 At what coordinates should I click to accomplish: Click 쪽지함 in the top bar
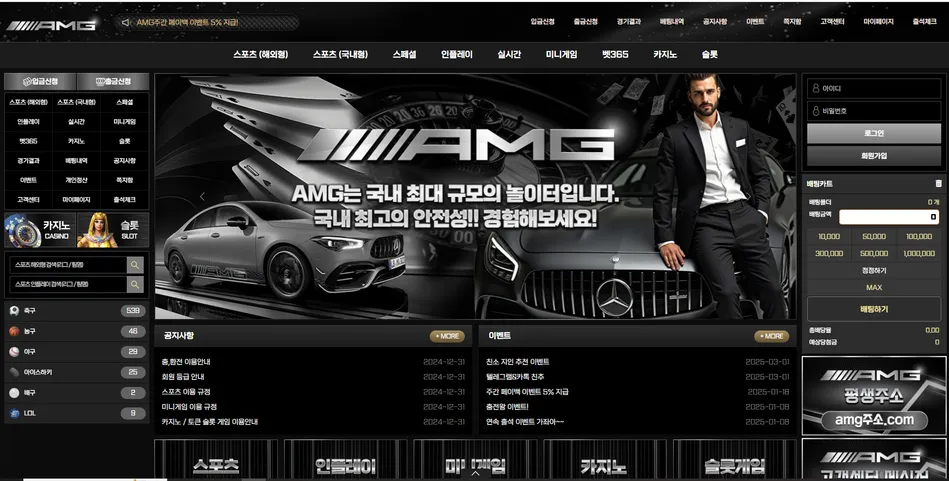point(792,22)
